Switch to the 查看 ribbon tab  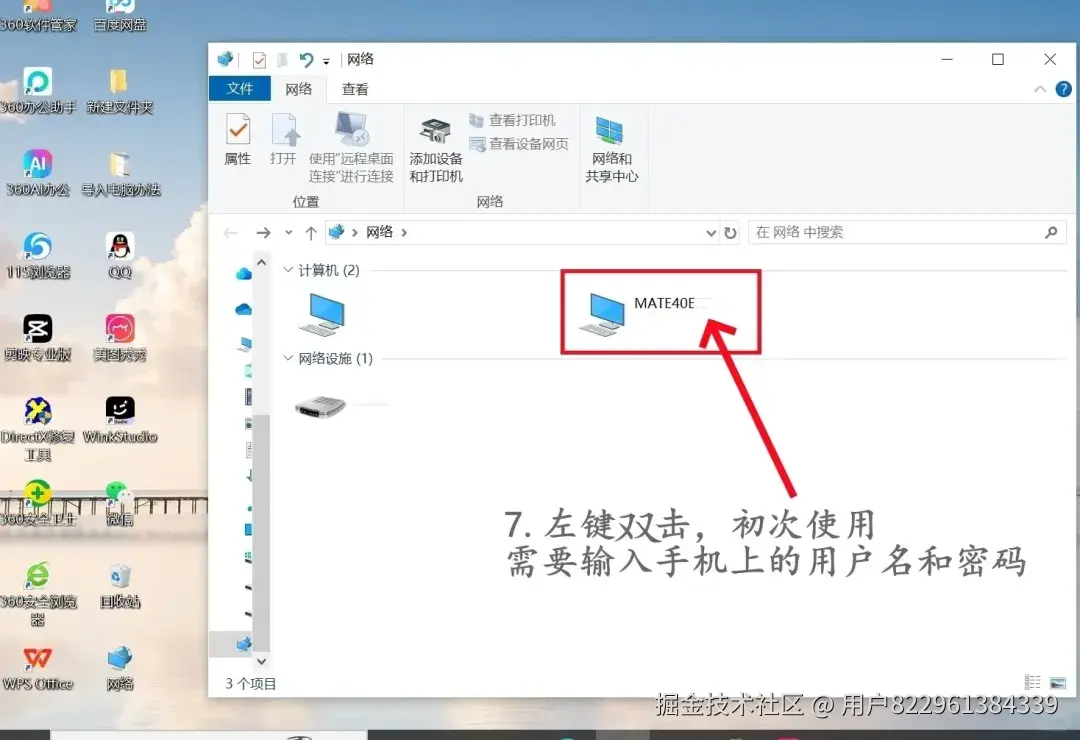(x=355, y=88)
